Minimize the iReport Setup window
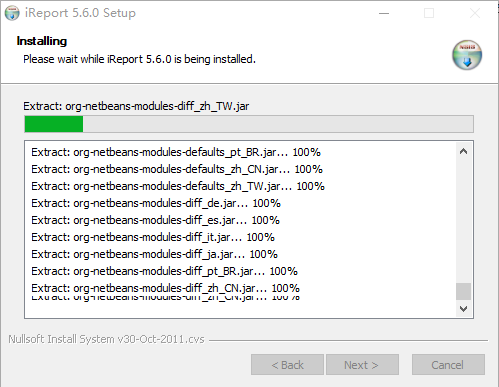Viewport: 499px width, 387px height. [384, 13]
